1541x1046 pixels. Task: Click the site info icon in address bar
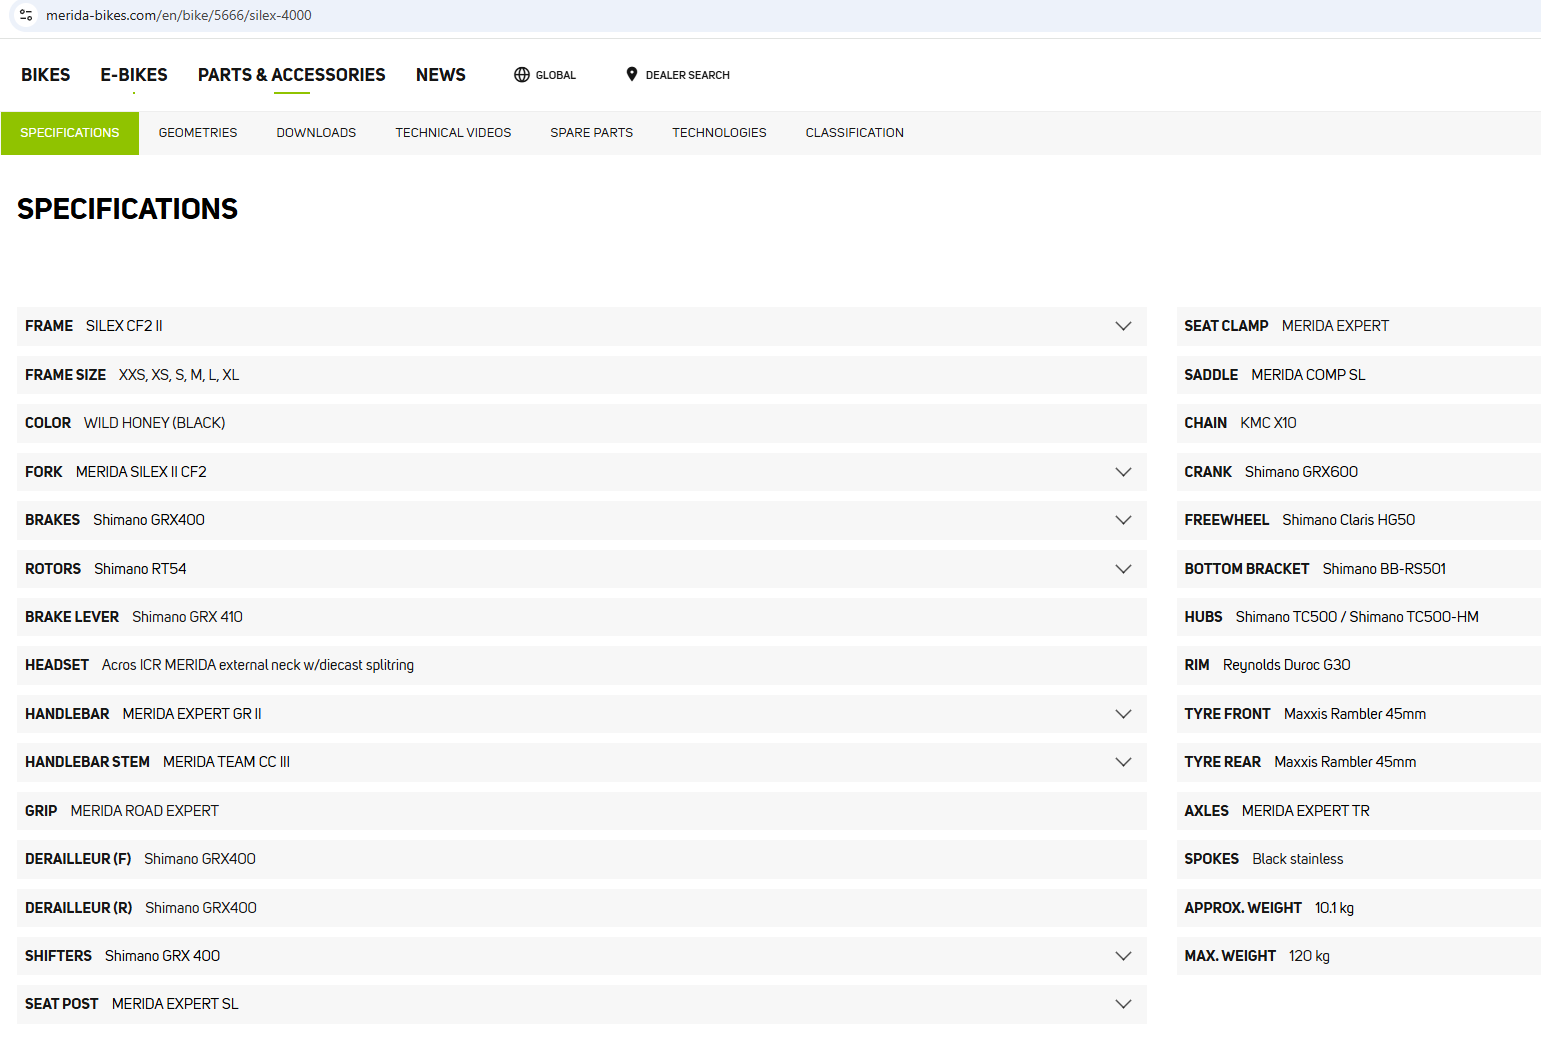pyautogui.click(x=26, y=15)
